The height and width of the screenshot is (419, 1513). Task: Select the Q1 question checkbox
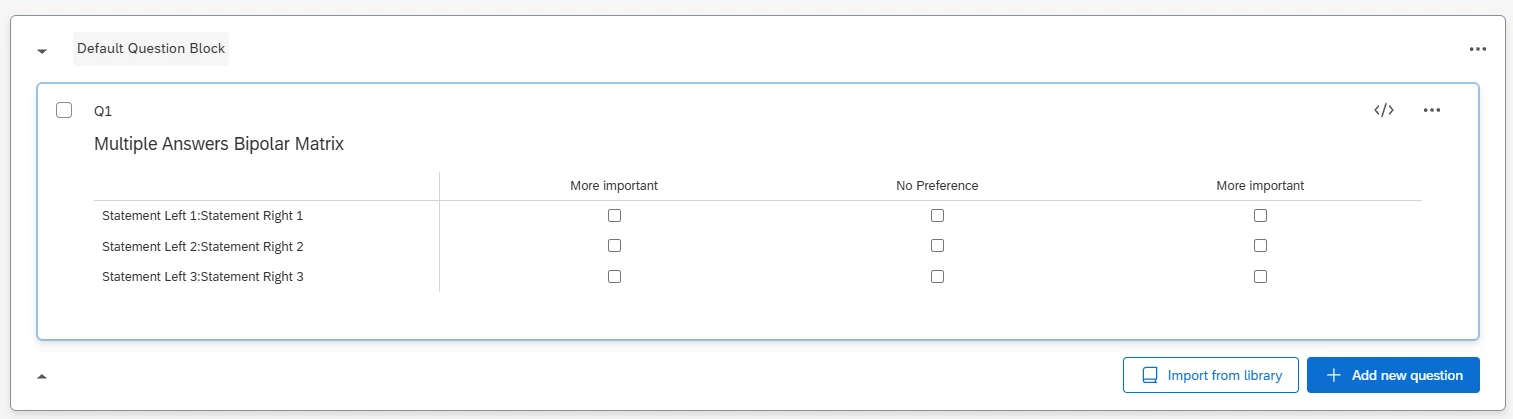(64, 110)
